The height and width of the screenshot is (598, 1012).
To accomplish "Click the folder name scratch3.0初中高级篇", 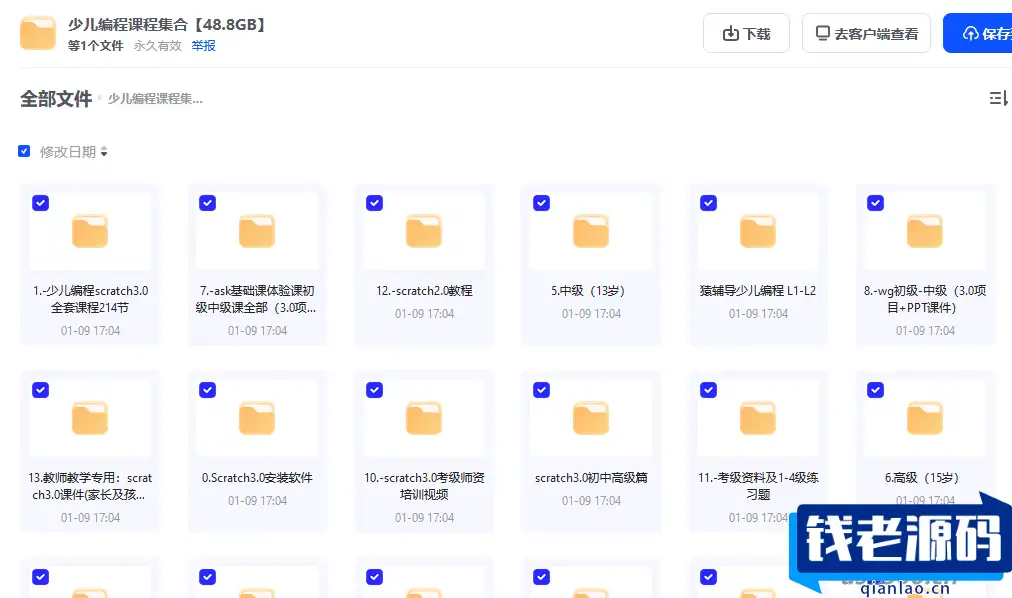I will click(591, 478).
